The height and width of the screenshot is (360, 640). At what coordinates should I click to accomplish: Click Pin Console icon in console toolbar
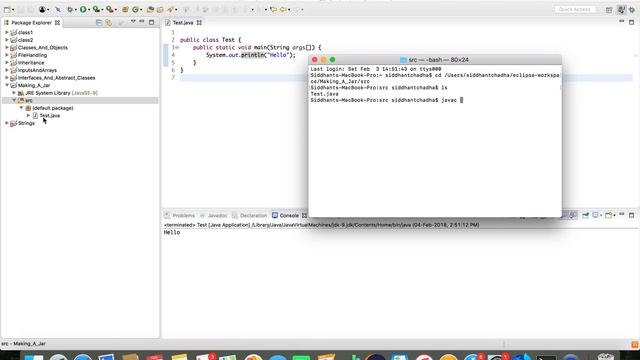[x=585, y=215]
